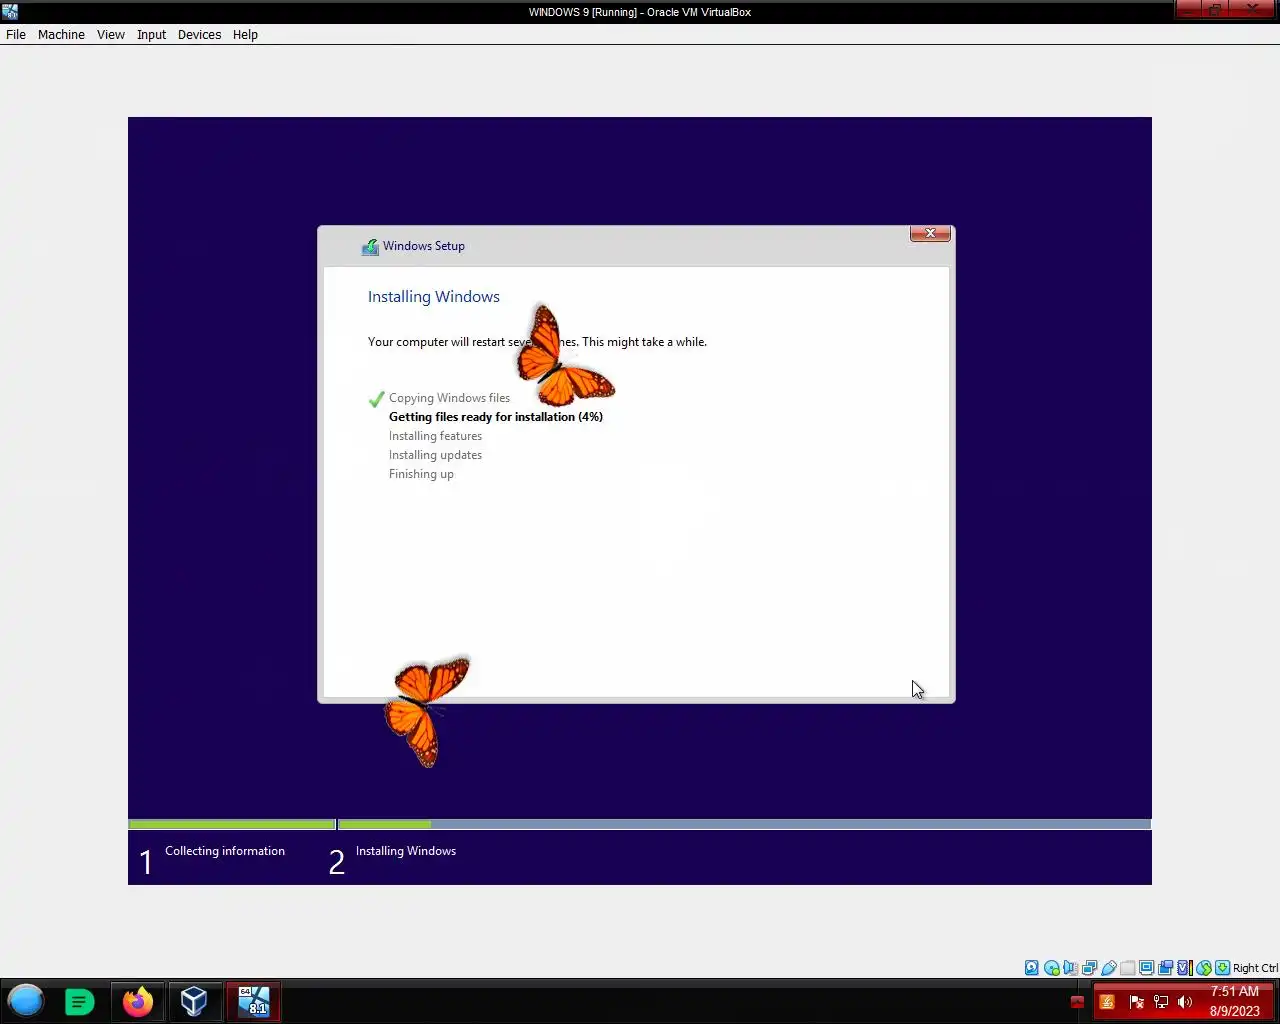Screen dimensions: 1280x1024
Task: Open the File menu
Action: tap(16, 34)
